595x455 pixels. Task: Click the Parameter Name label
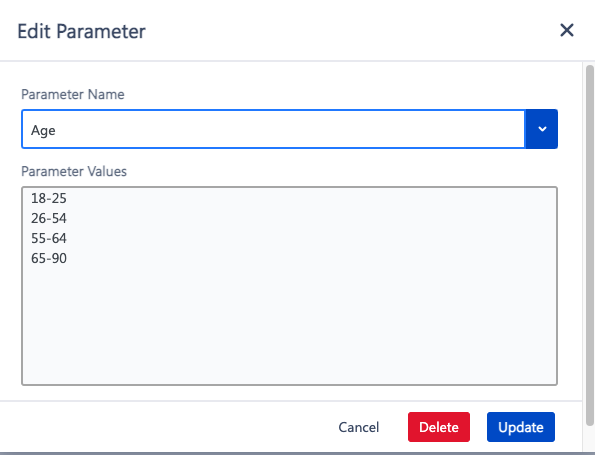(72, 94)
